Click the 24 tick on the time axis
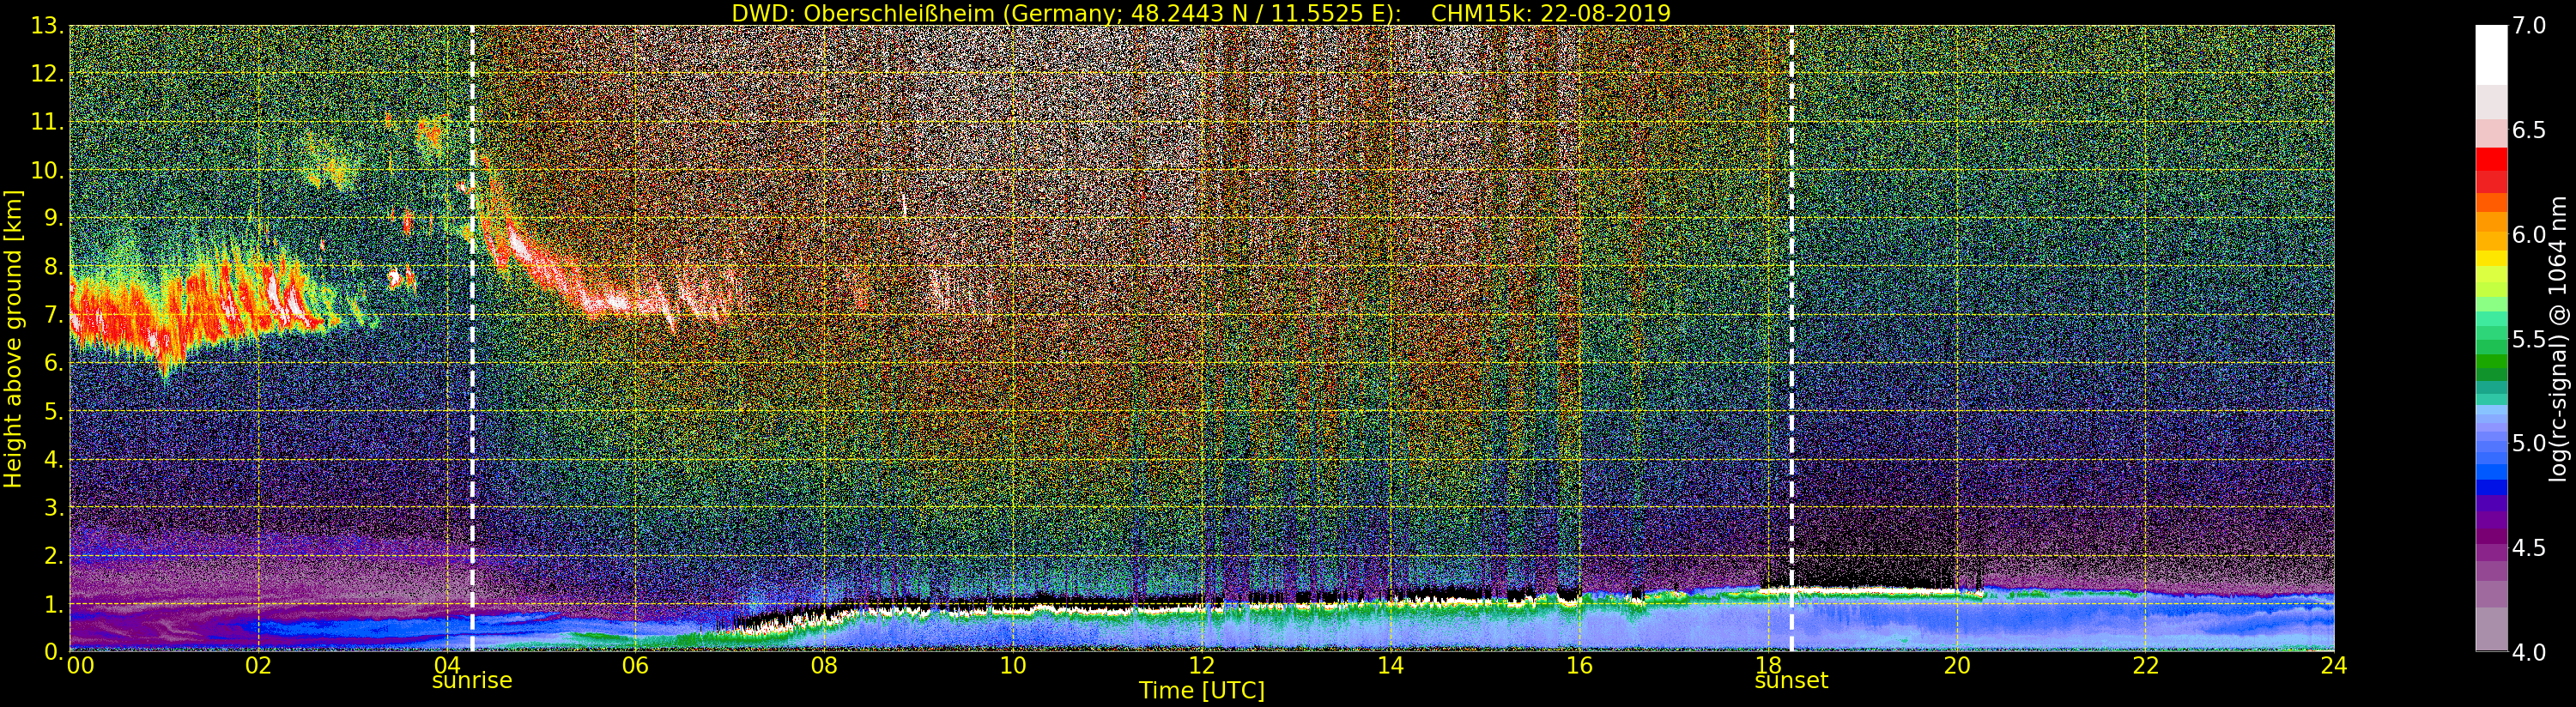The width and height of the screenshot is (2576, 707). (2333, 666)
